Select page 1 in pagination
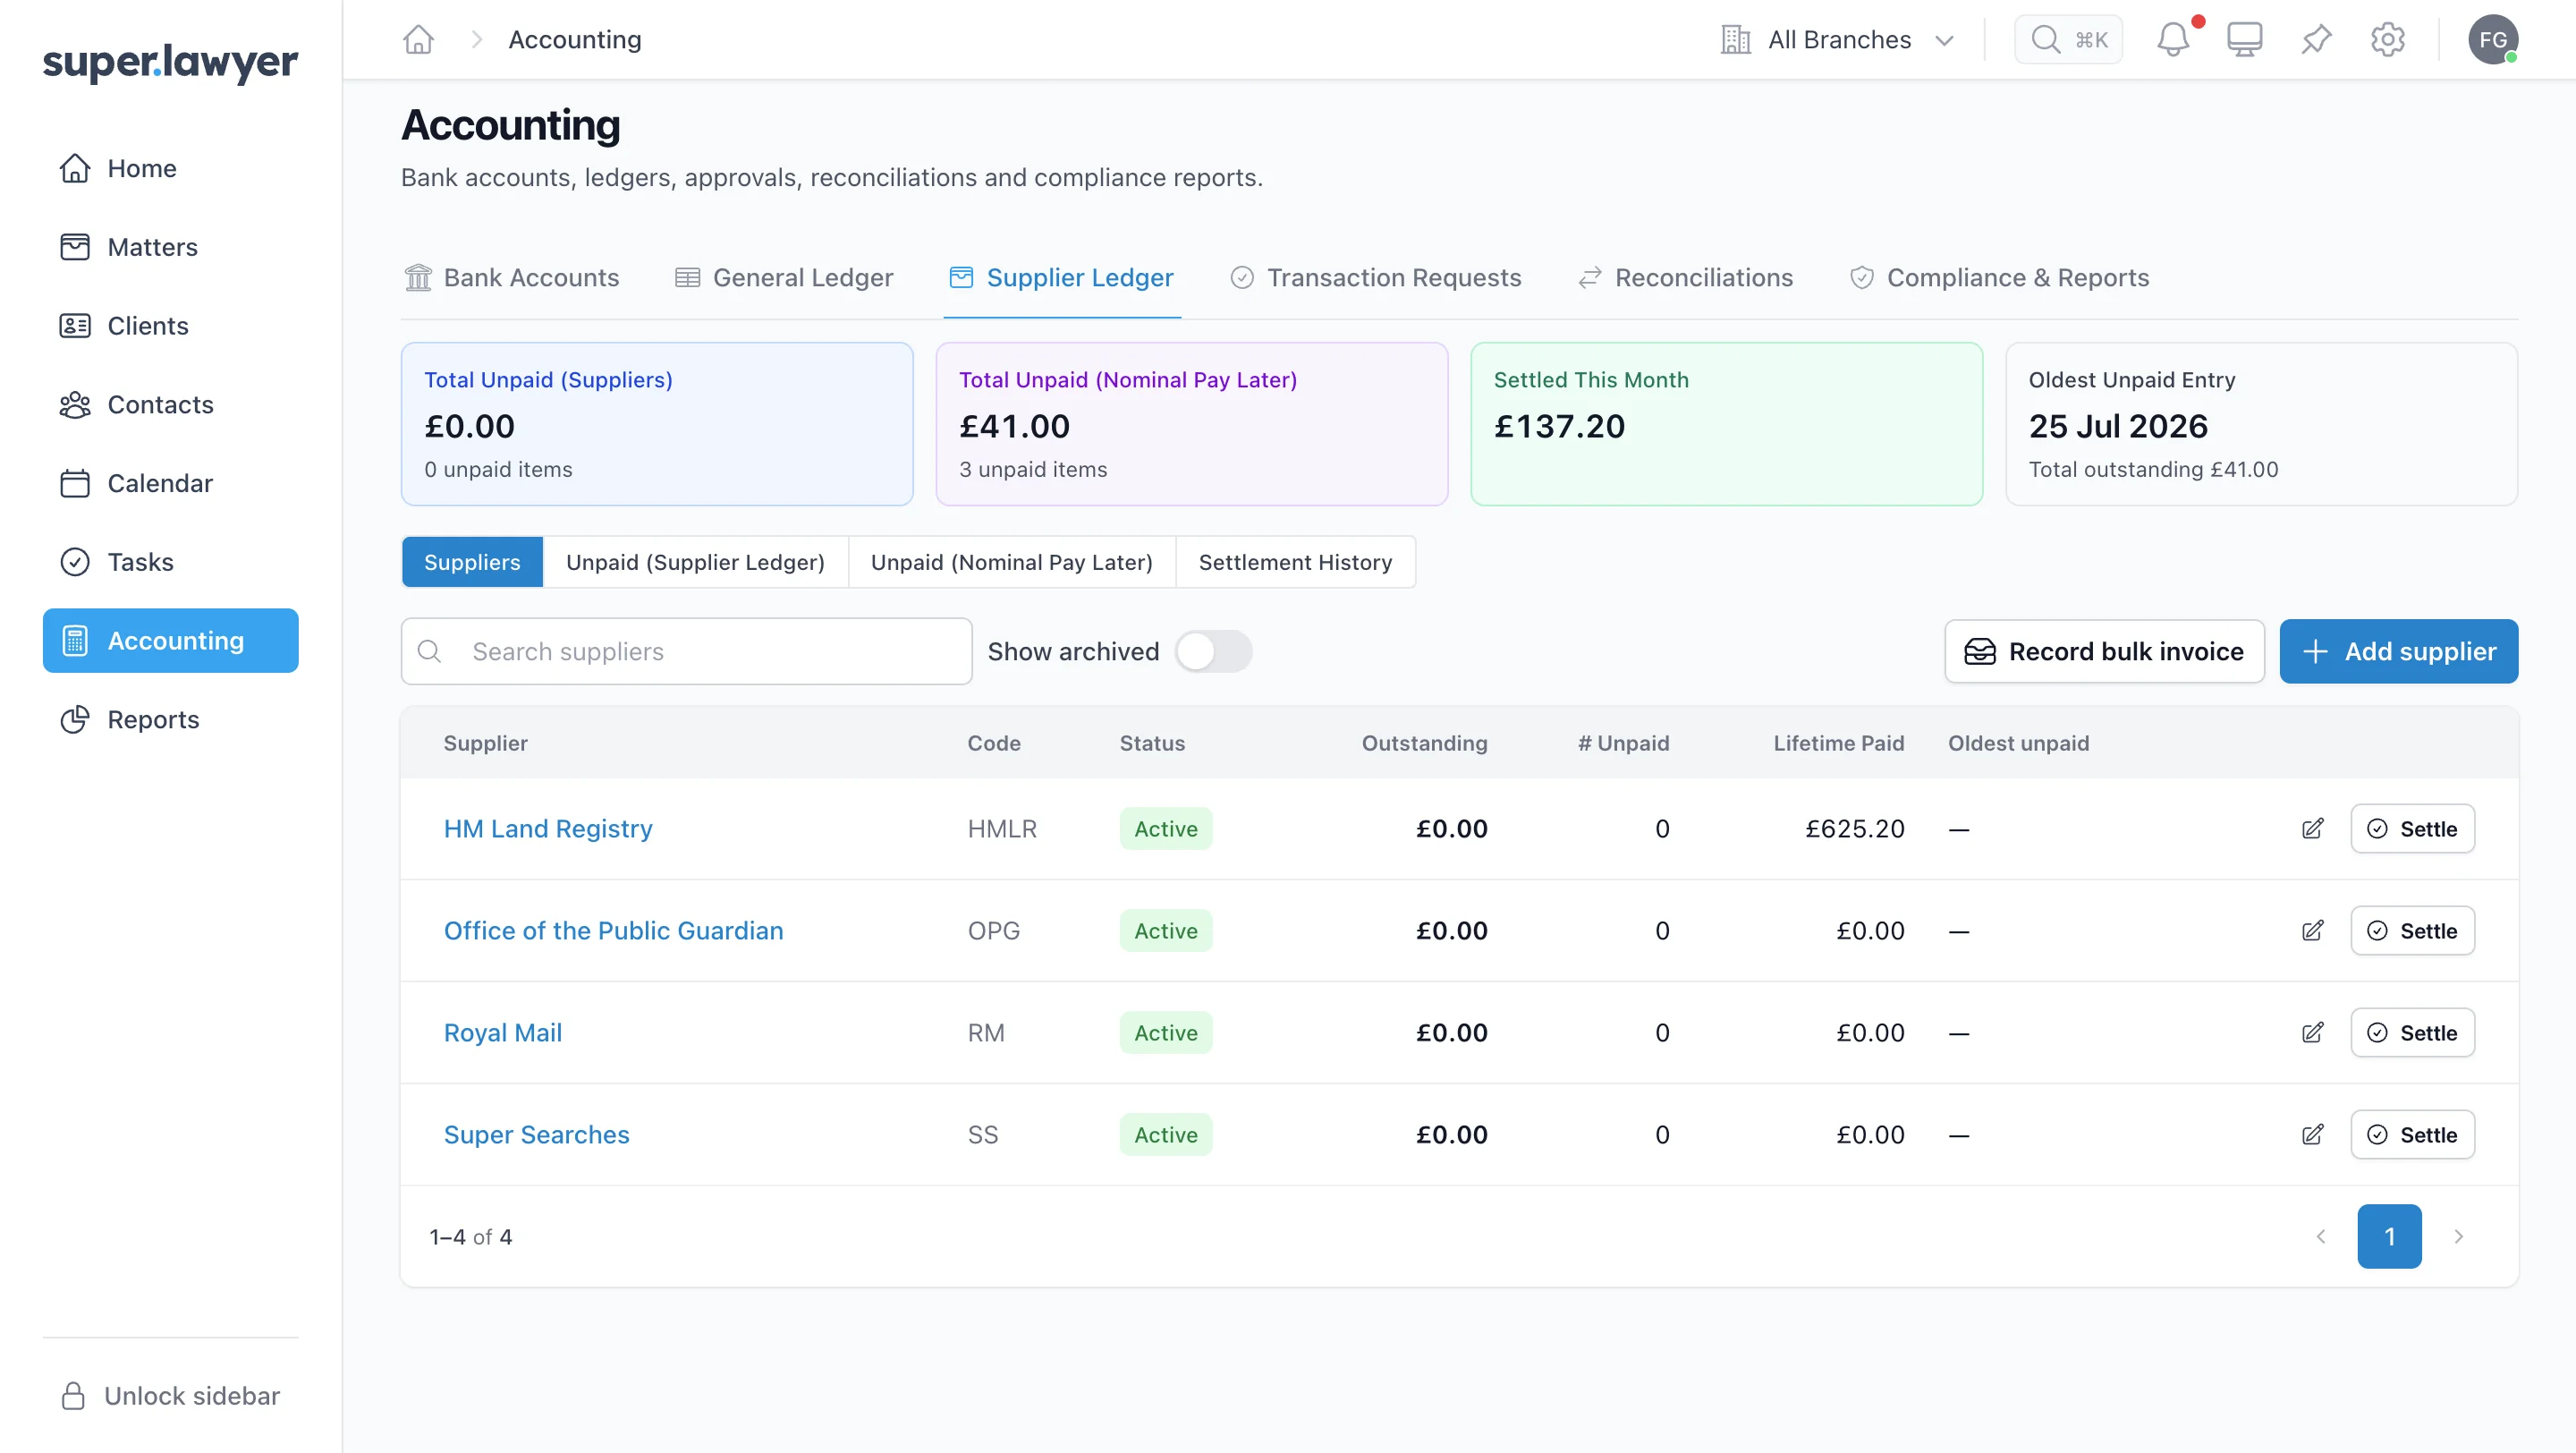 2389,1237
